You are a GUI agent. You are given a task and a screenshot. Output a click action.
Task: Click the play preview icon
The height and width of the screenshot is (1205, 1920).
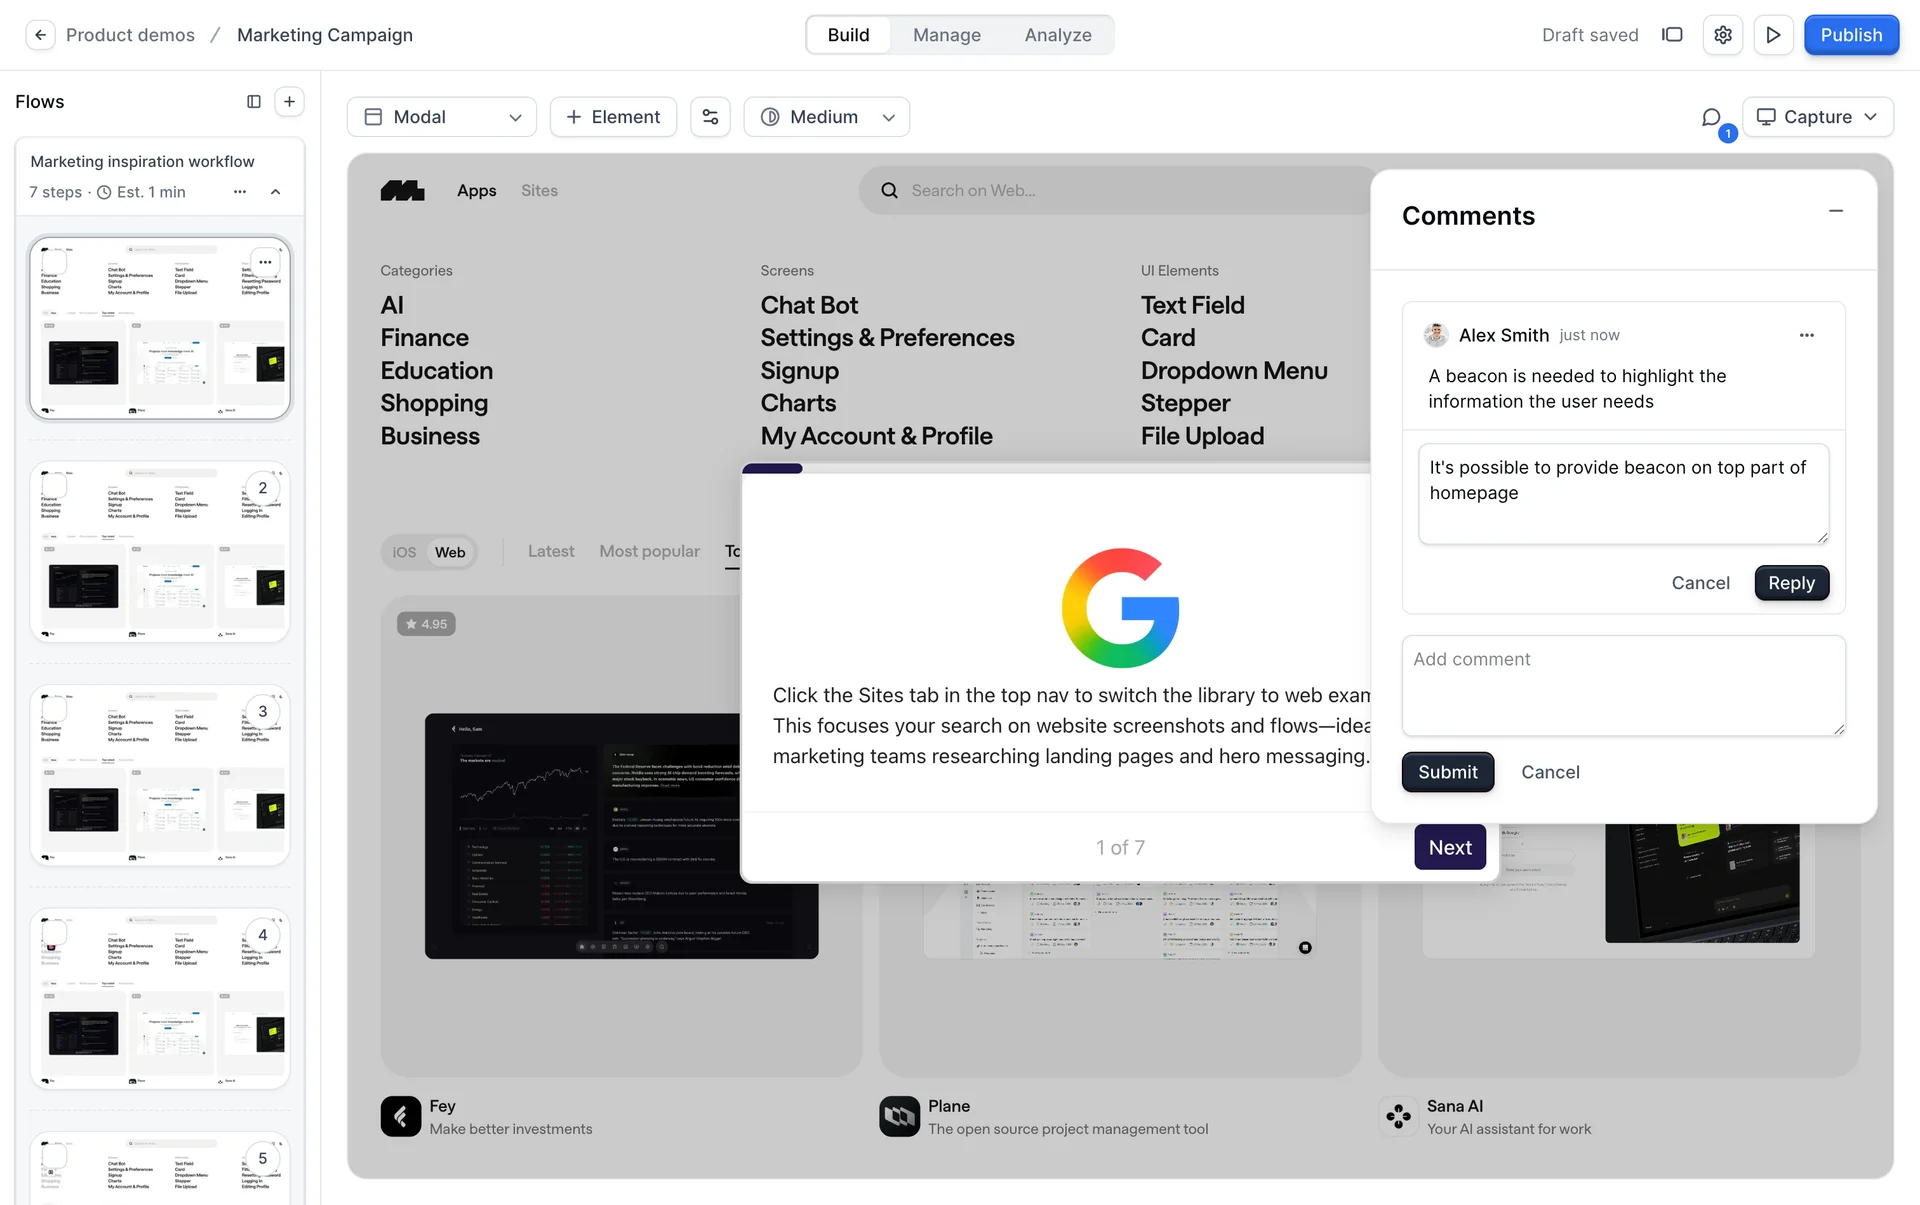point(1773,35)
